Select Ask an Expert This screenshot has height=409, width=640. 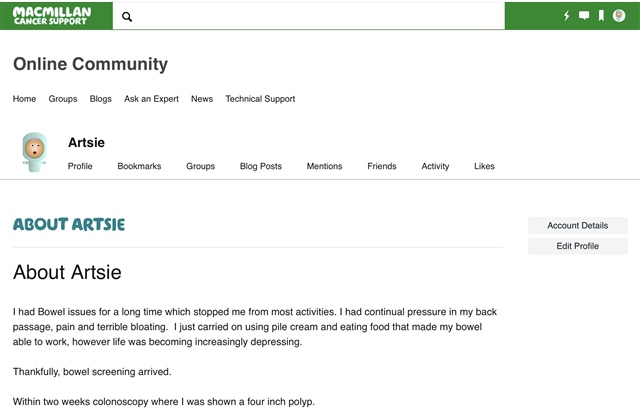[151, 99]
